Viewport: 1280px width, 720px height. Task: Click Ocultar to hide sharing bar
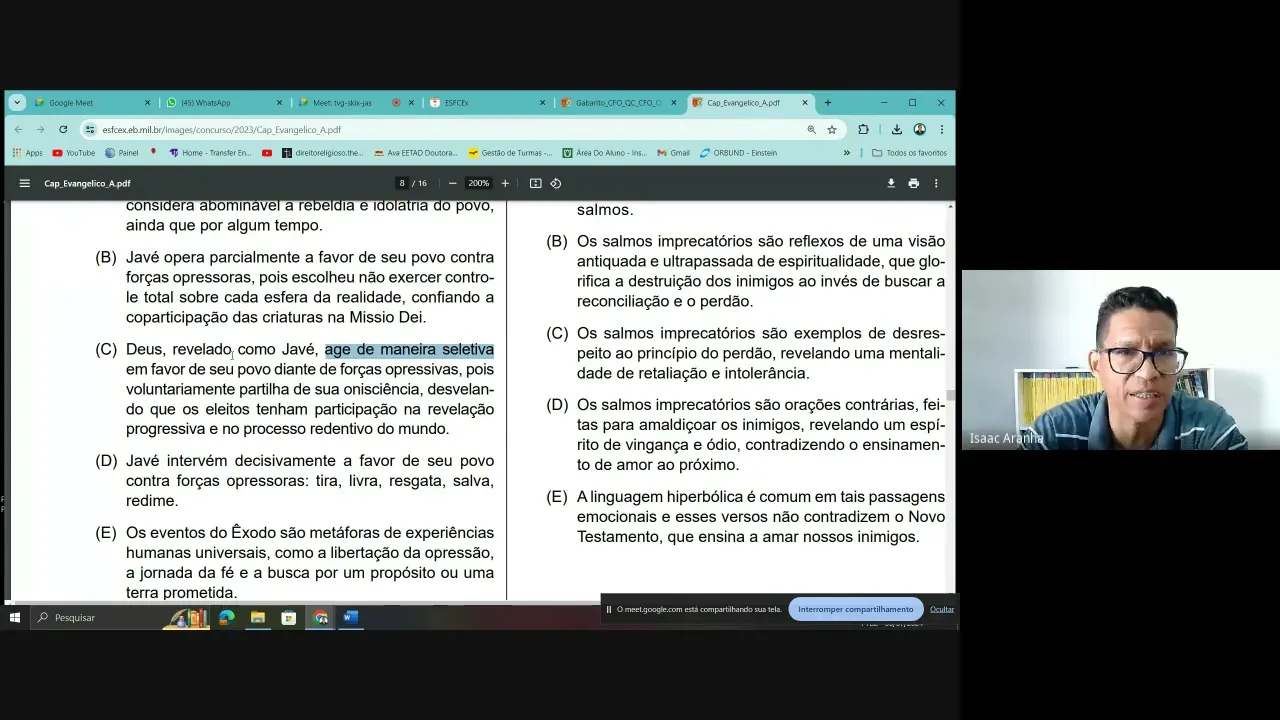point(942,609)
